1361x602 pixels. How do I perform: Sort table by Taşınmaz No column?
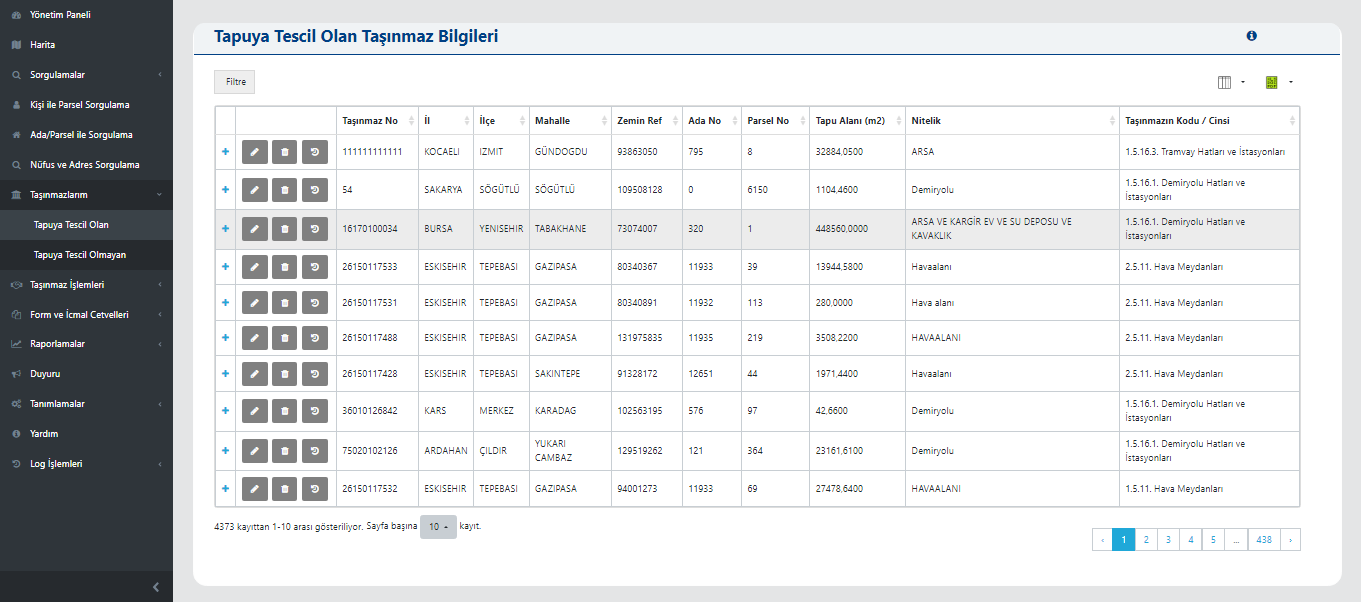coord(370,121)
